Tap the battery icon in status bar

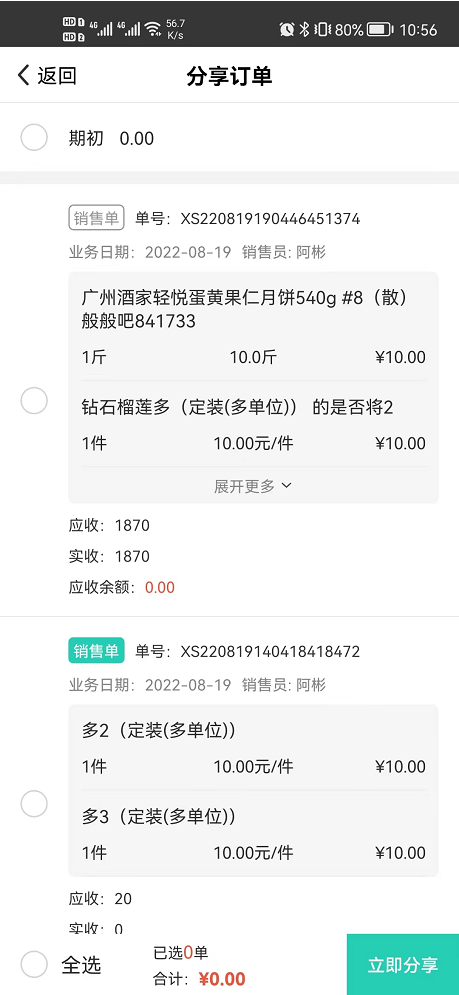tap(380, 29)
